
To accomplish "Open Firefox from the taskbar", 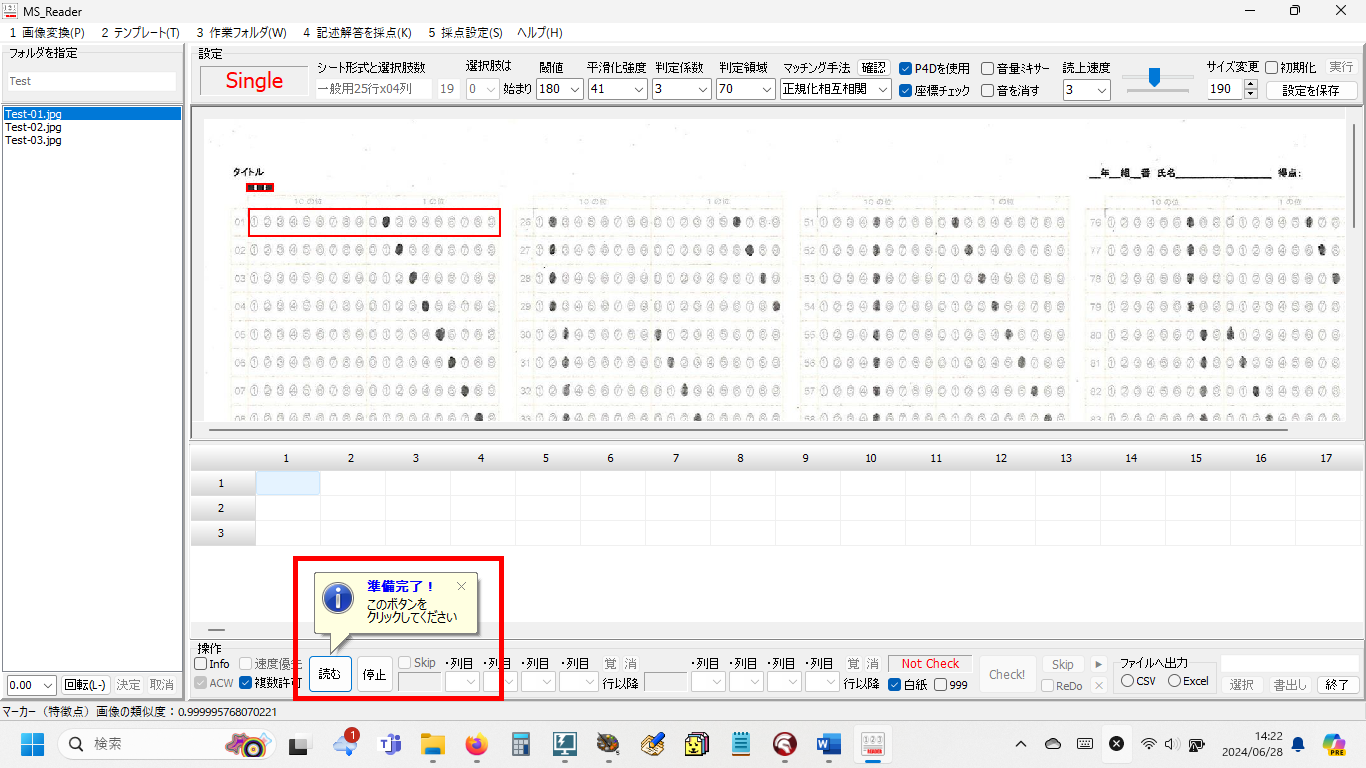I will coord(476,744).
